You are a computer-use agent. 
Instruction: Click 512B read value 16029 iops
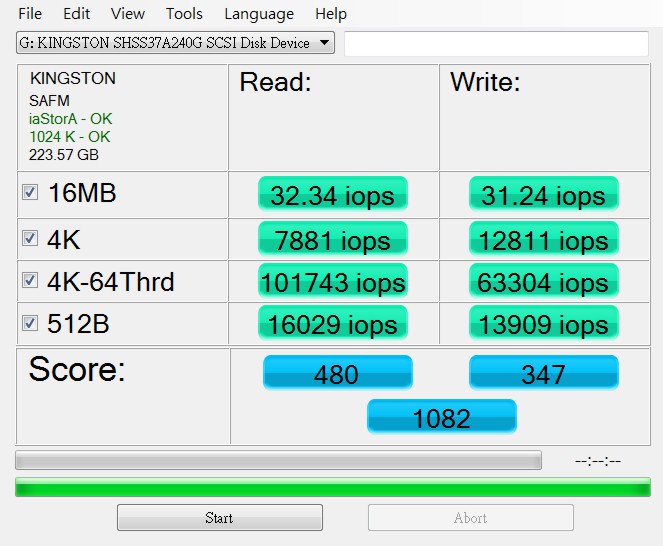tap(333, 323)
